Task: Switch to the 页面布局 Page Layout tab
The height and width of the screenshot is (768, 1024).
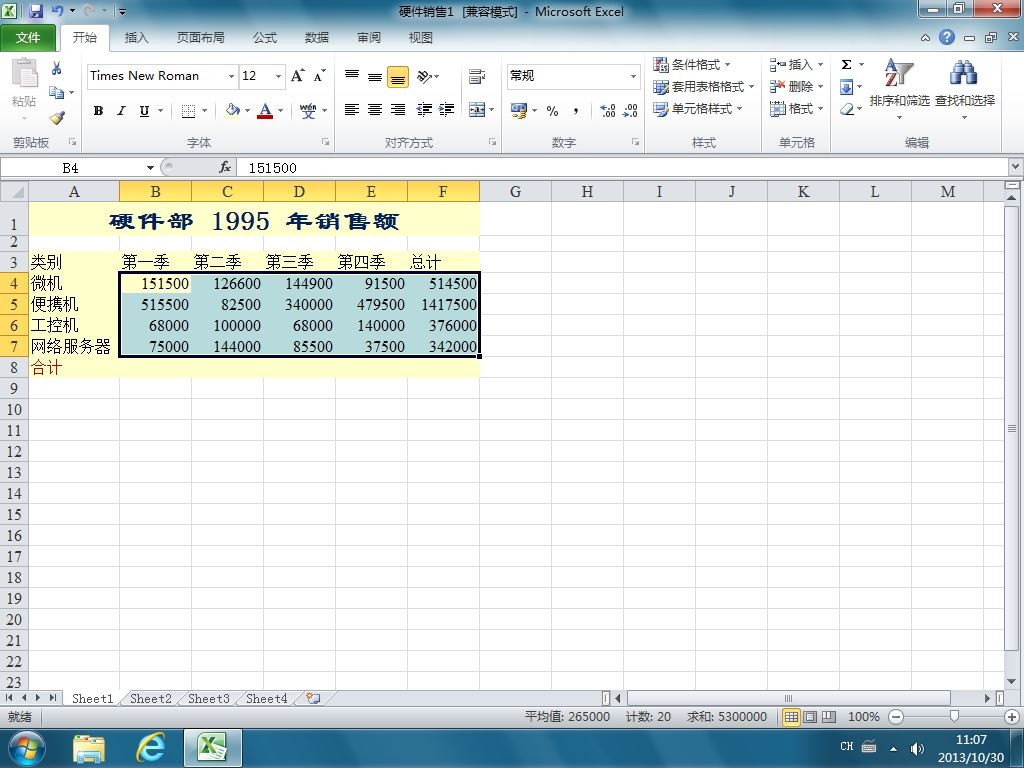Action: 200,38
